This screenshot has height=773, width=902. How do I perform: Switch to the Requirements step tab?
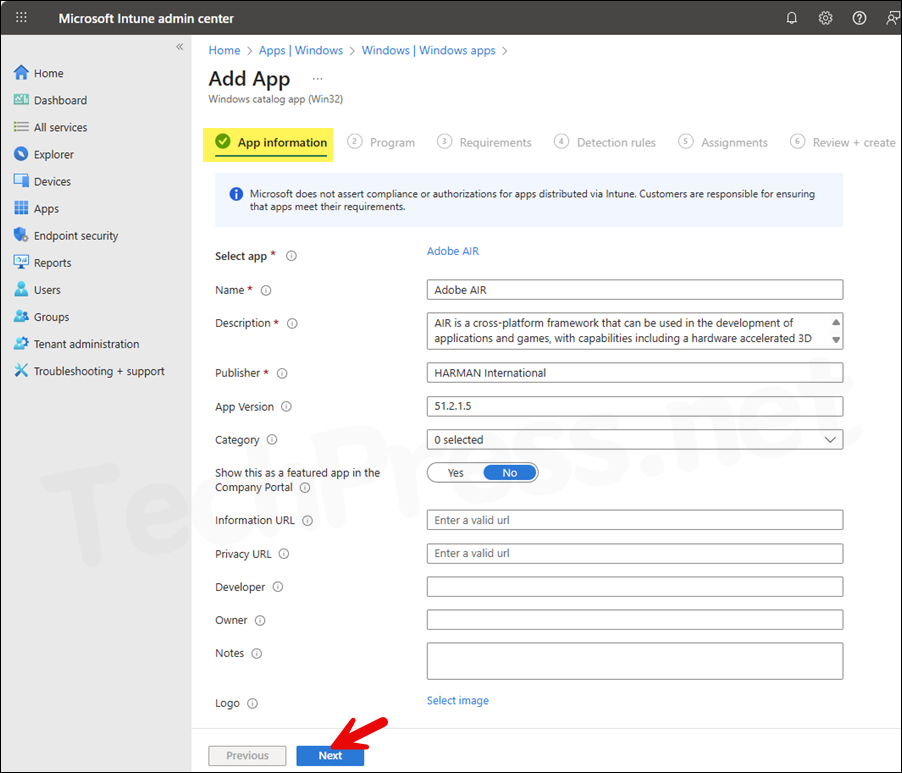click(484, 142)
